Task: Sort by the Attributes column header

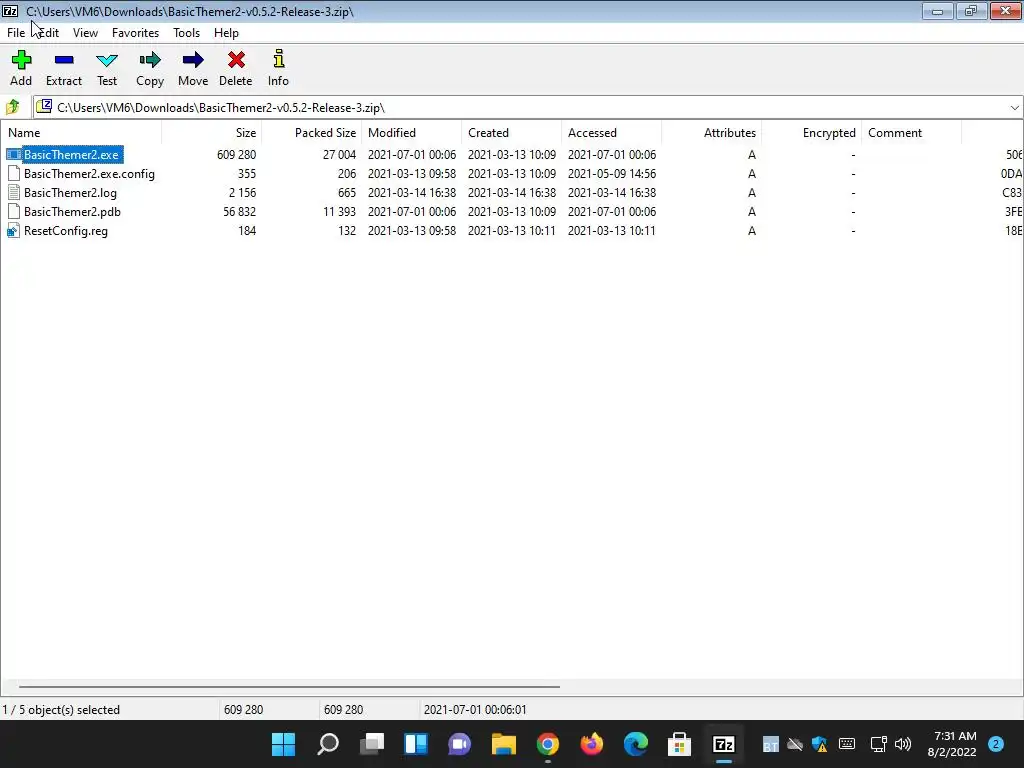Action: 711,133
